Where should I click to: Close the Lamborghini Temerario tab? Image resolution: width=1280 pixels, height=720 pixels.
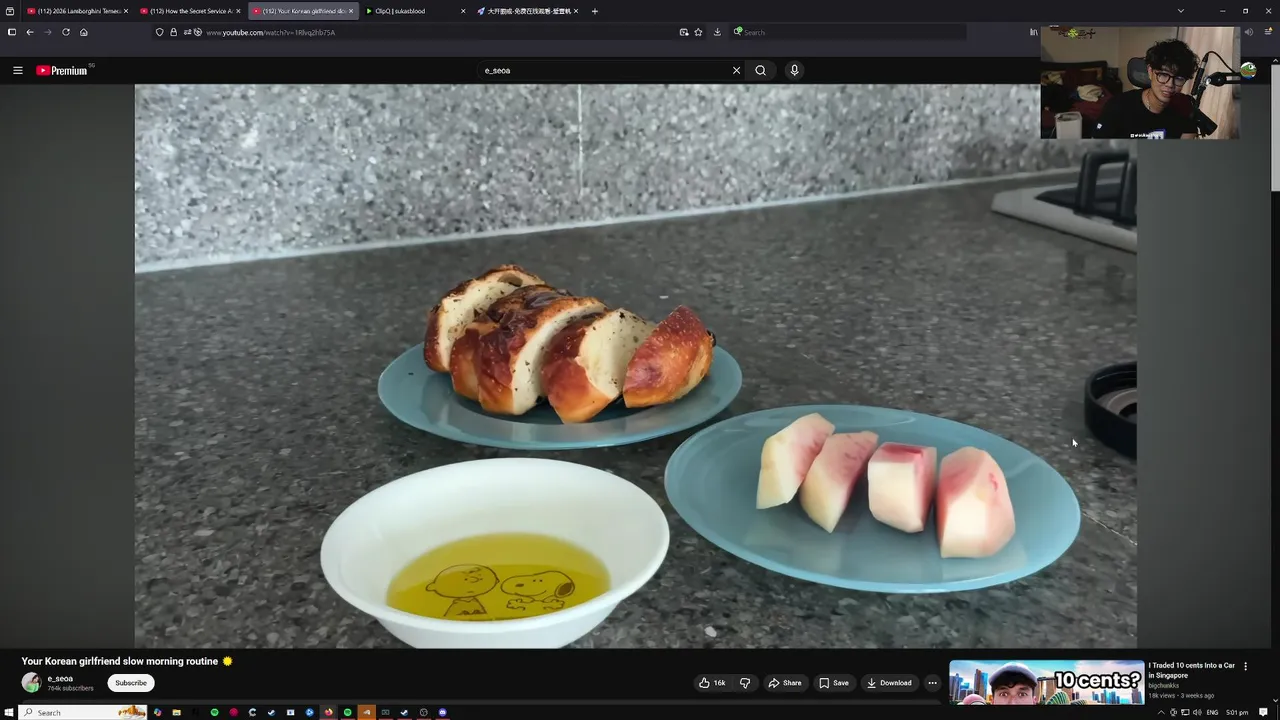tap(125, 11)
